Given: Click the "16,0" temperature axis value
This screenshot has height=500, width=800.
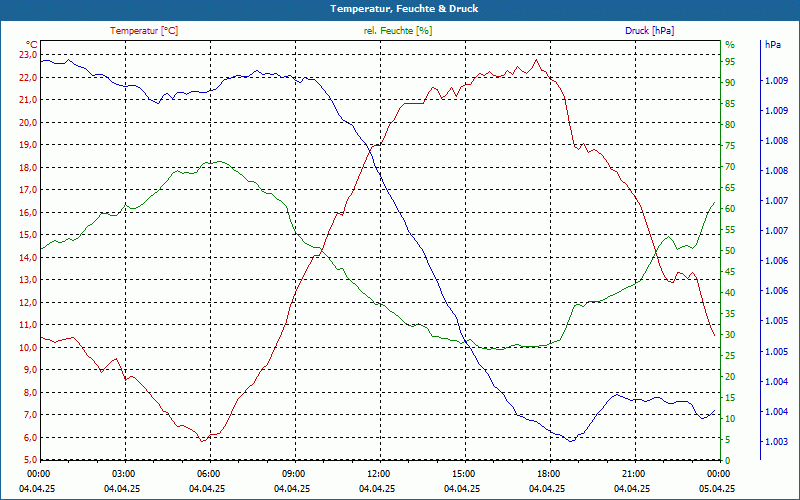Looking at the screenshot, I should point(29,213).
